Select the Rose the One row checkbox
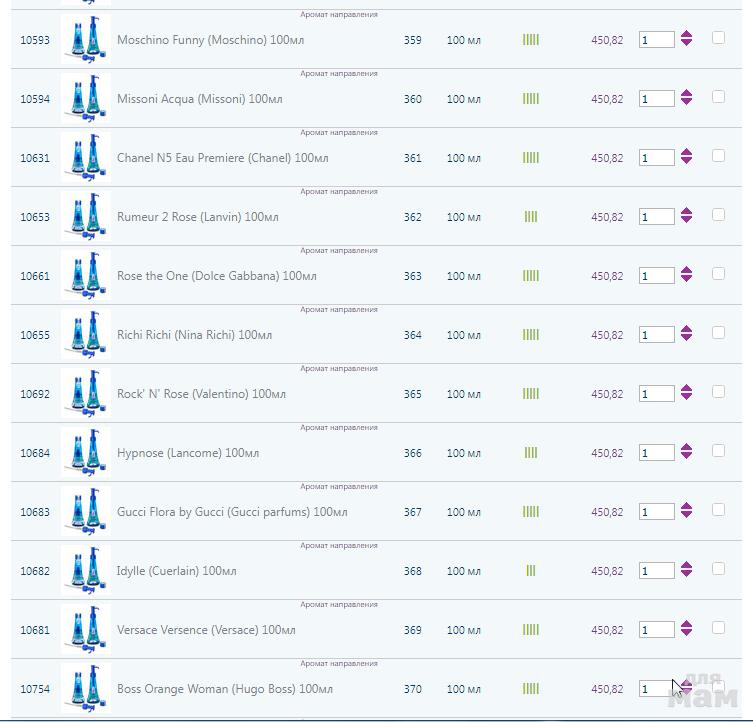 [x=718, y=274]
